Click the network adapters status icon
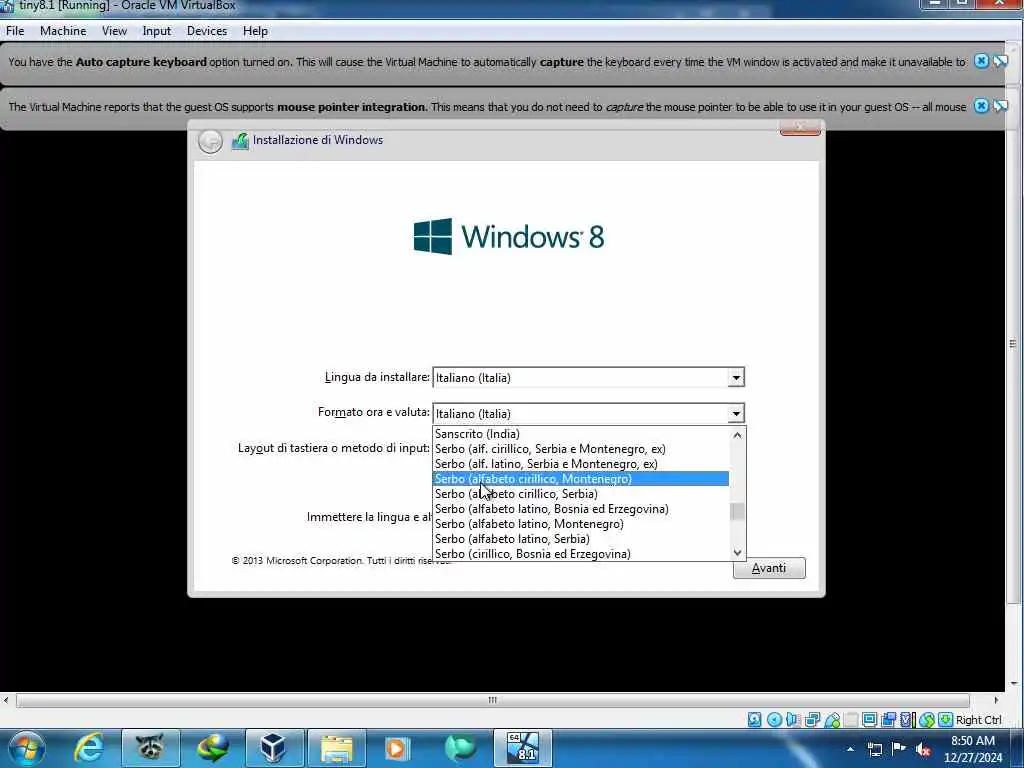This screenshot has width=1024, height=768. click(812, 720)
